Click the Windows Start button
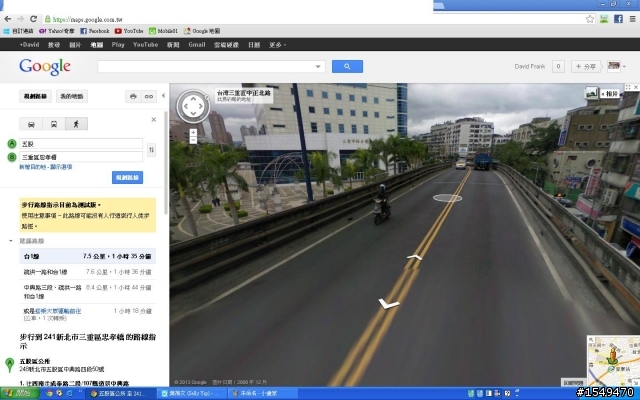 pyautogui.click(x=19, y=393)
